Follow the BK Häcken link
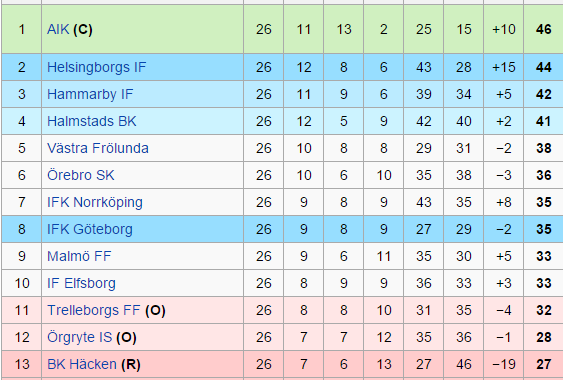This screenshot has height=380, width=563. coord(82,364)
